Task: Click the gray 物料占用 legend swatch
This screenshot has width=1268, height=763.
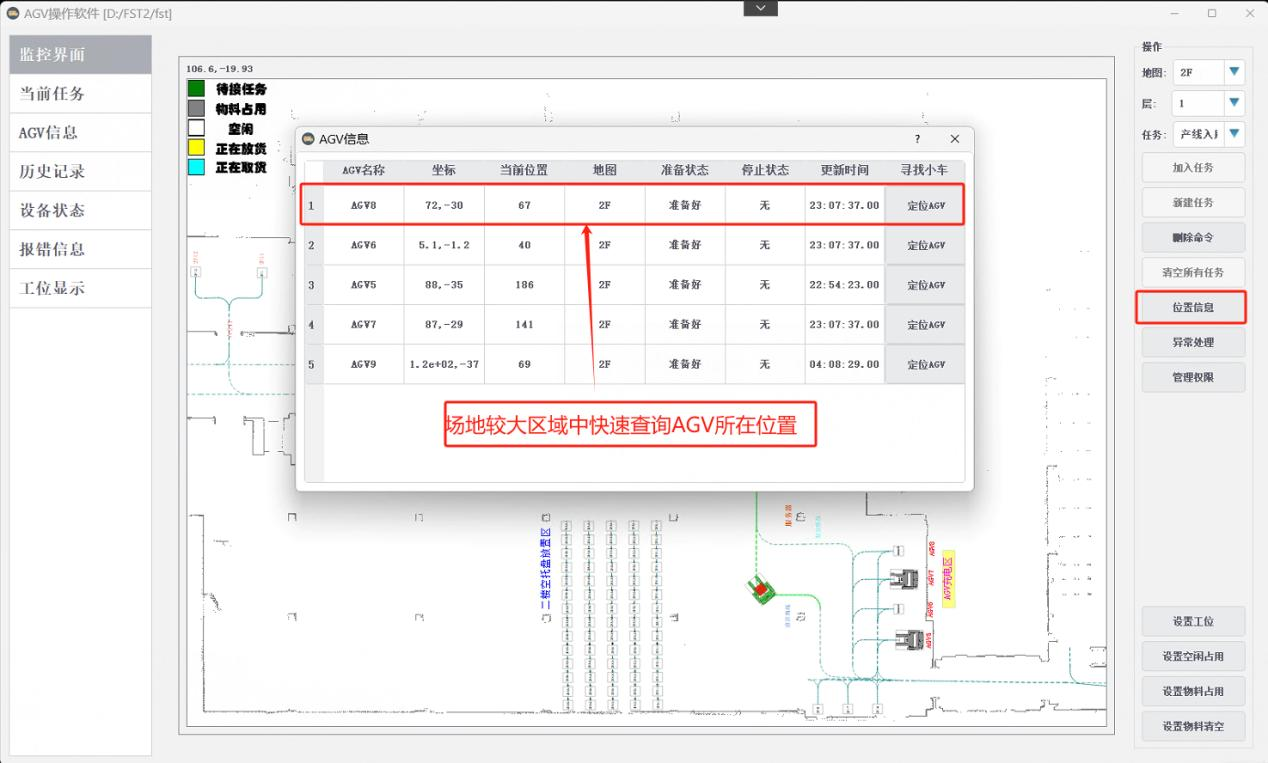Action: tap(196, 108)
